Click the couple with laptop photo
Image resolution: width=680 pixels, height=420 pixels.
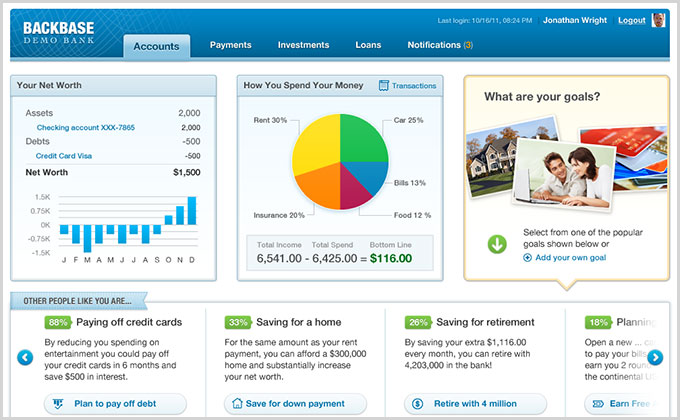(x=563, y=174)
